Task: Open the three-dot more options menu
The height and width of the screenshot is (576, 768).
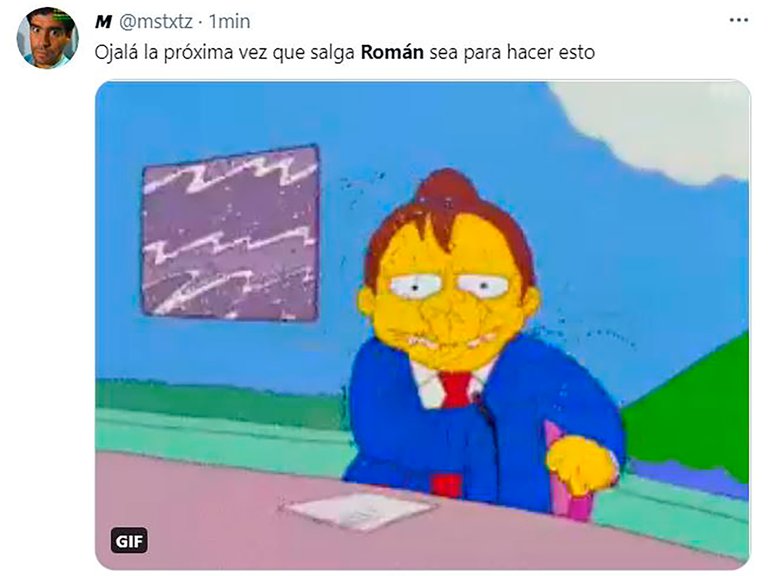Action: click(739, 21)
